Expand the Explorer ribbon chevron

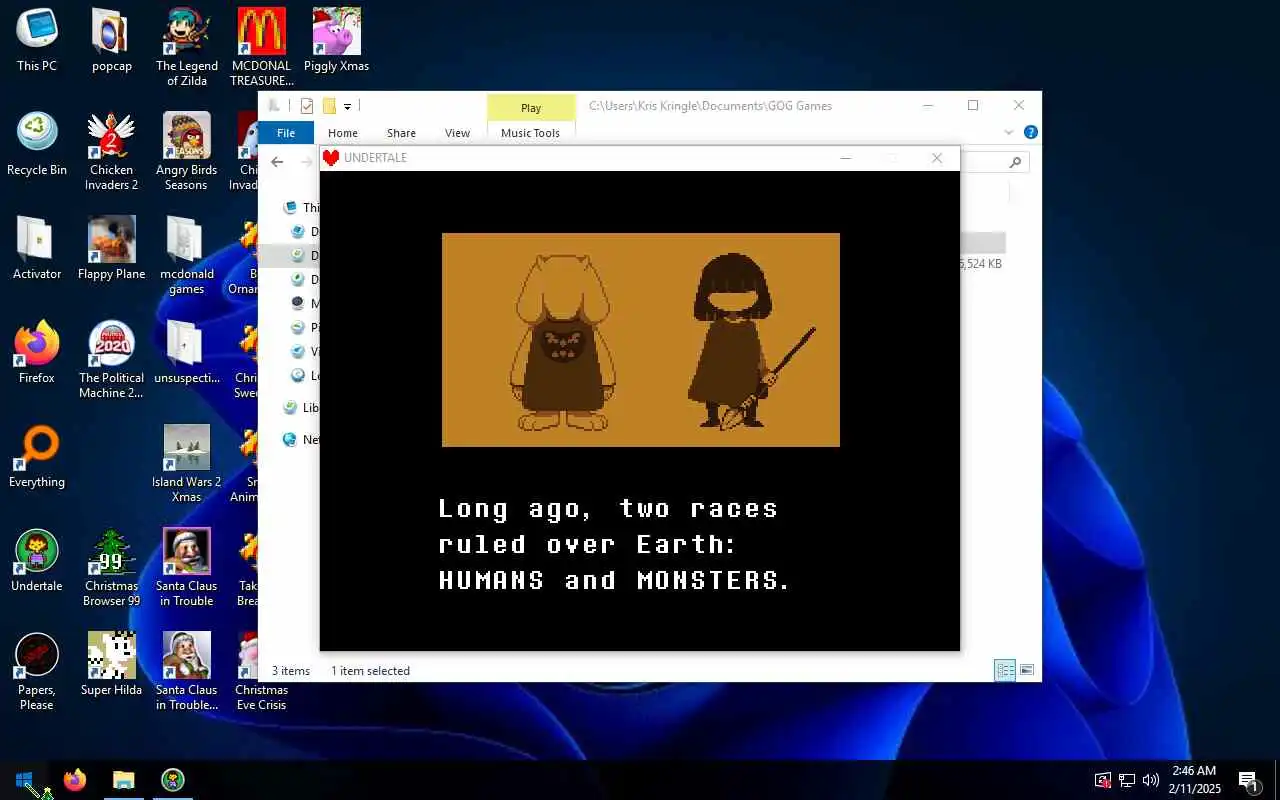(1009, 132)
